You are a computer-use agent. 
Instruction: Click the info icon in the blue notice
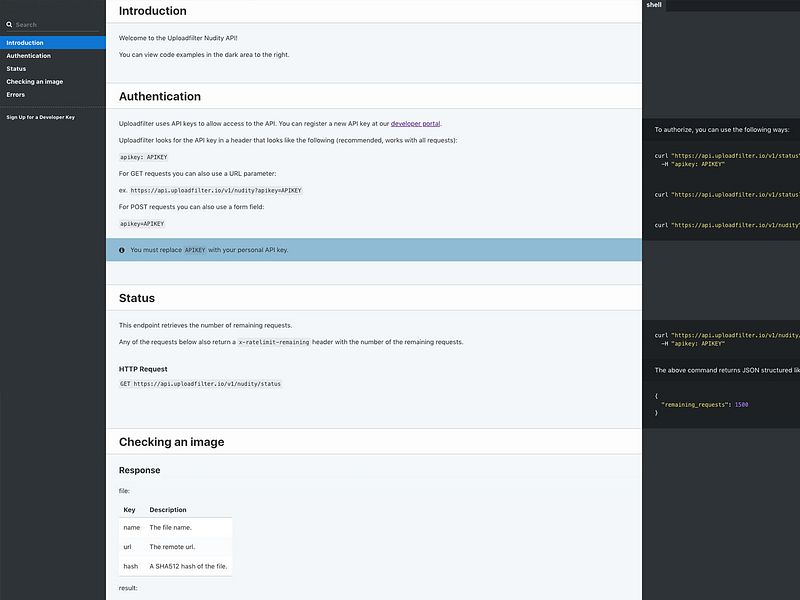(121, 250)
